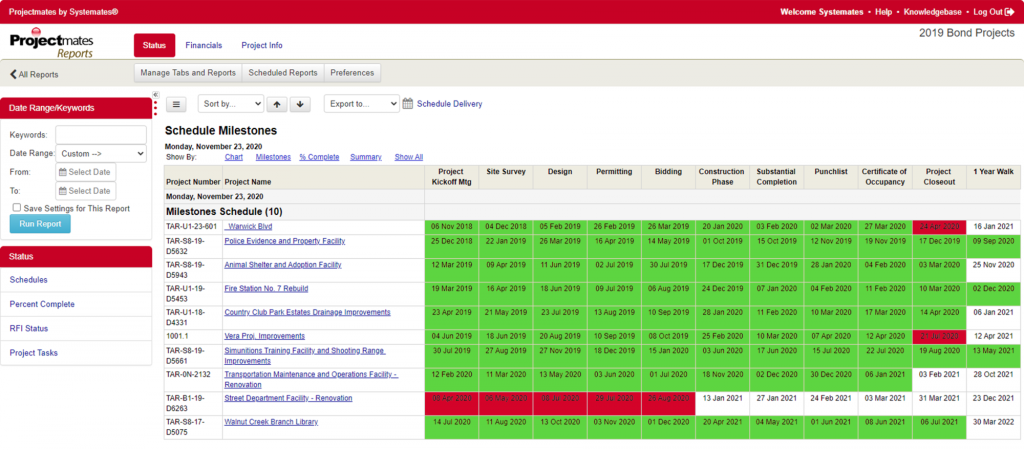1024x450 pixels.
Task: Click the Date Range/Keywords panel header
Action: 76,108
